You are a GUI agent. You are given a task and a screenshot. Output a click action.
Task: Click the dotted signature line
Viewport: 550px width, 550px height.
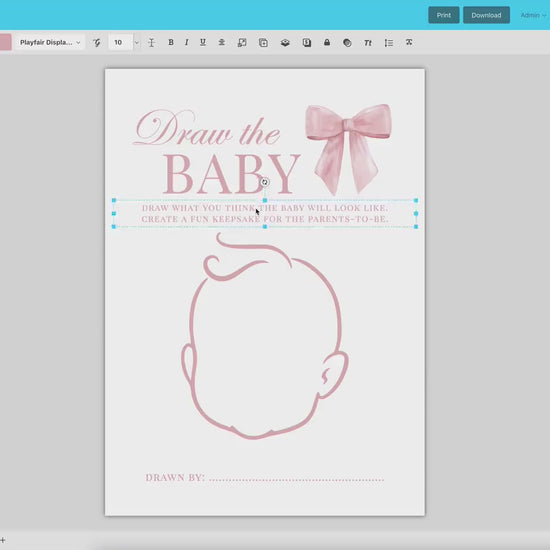tap(297, 479)
